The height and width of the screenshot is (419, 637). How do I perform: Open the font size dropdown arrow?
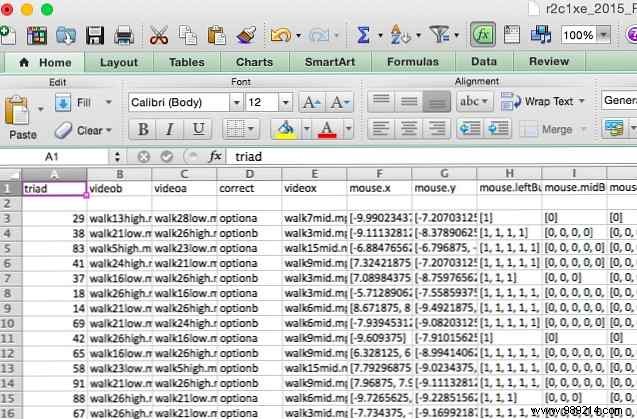(x=285, y=102)
